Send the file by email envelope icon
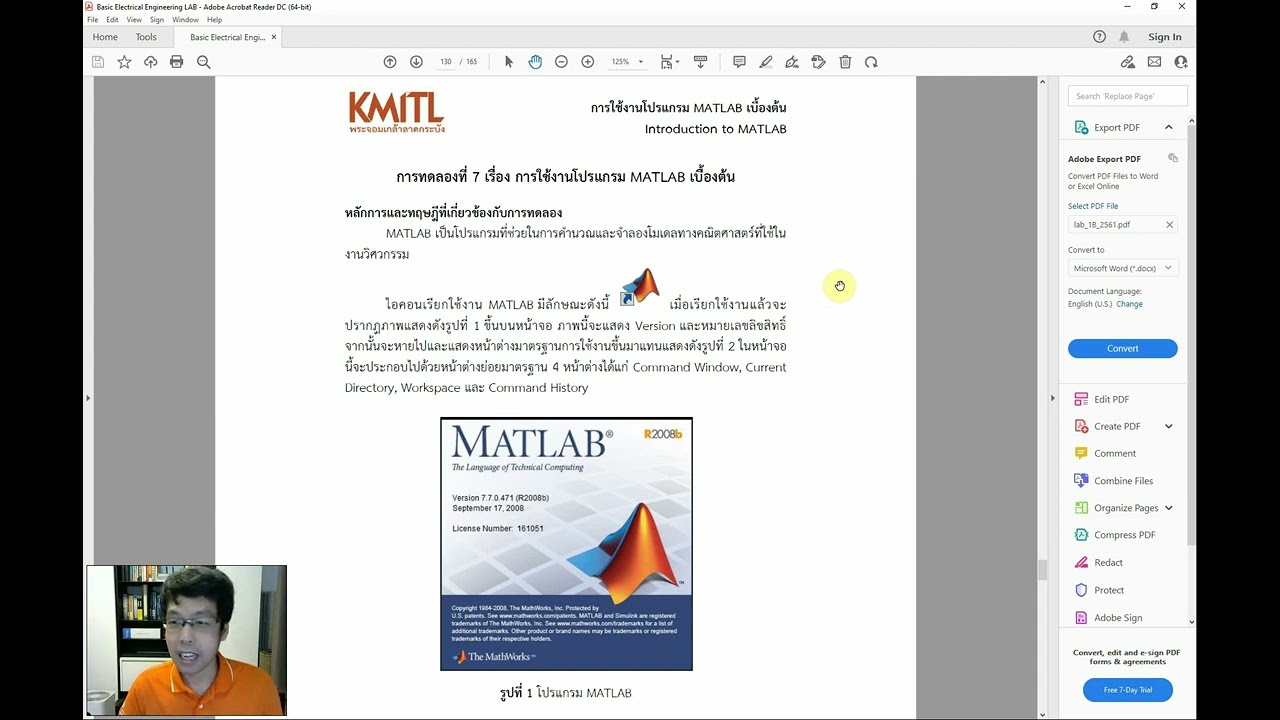The image size is (1280, 720). coord(1154,62)
